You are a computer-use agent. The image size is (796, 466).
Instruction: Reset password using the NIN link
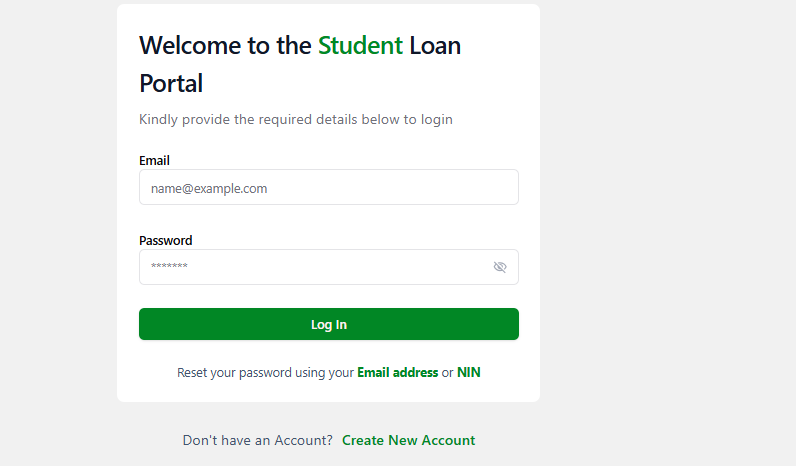click(469, 372)
